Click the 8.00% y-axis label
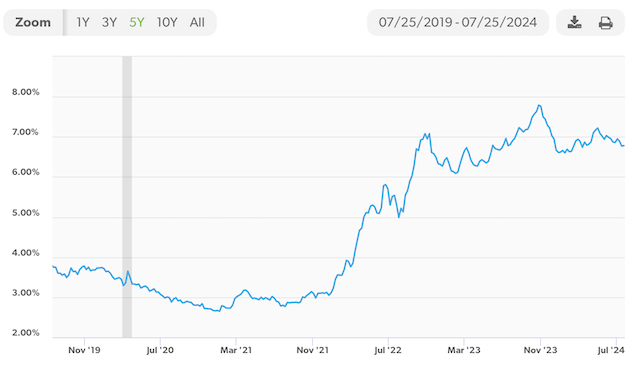Screen dimensions: 640x369 (26, 92)
